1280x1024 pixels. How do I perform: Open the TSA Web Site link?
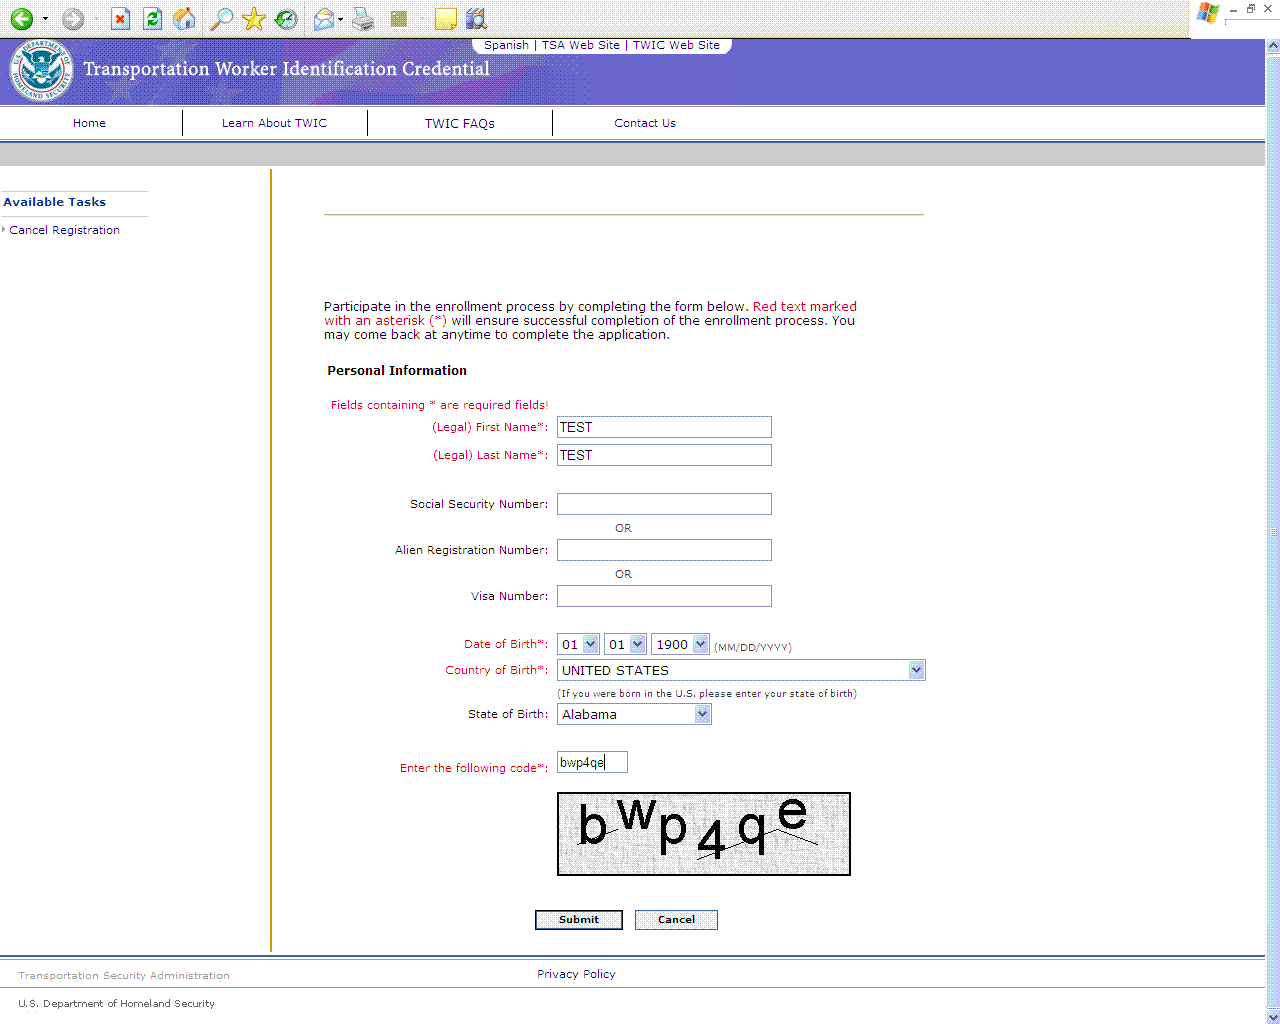point(580,45)
